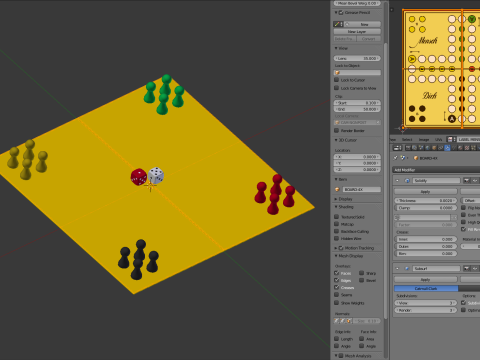Click the New Layer button
The height and width of the screenshot is (360, 480).
[x=357, y=32]
